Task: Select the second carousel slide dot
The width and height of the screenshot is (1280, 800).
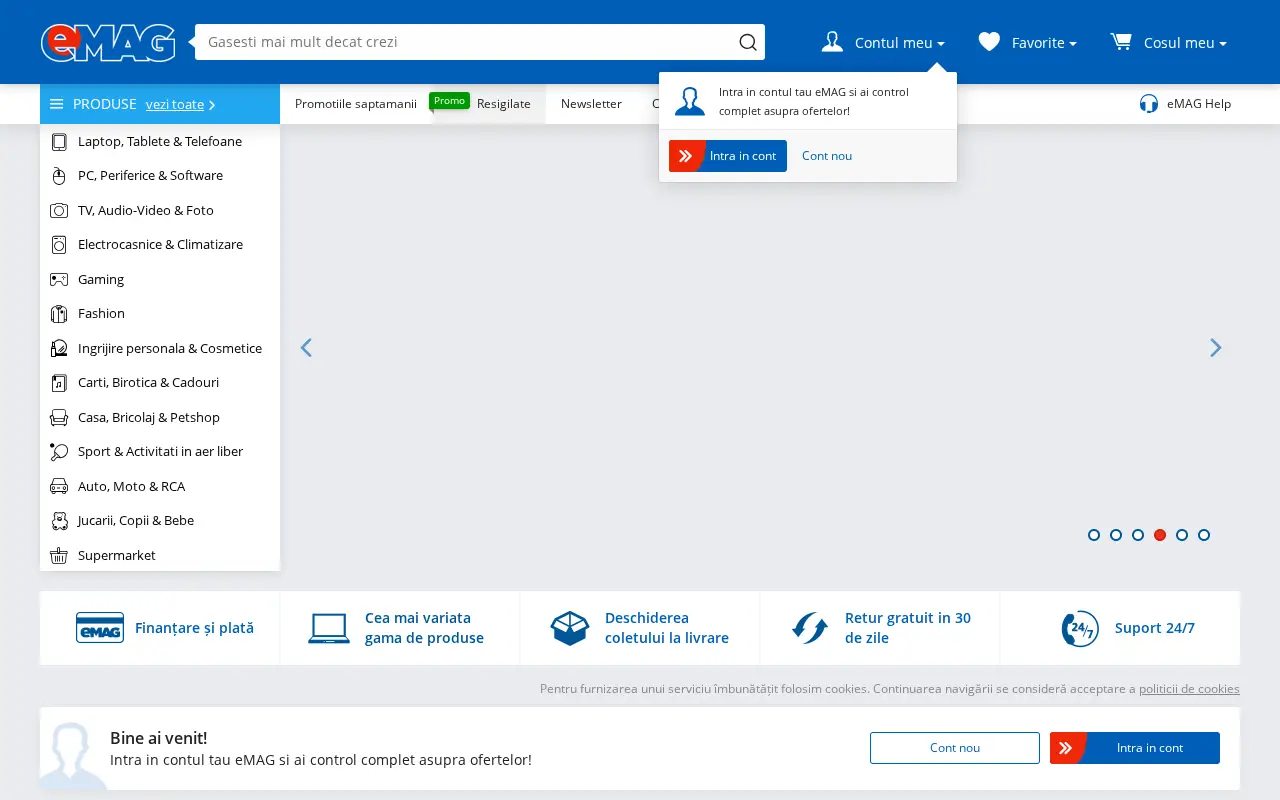Action: [1116, 535]
